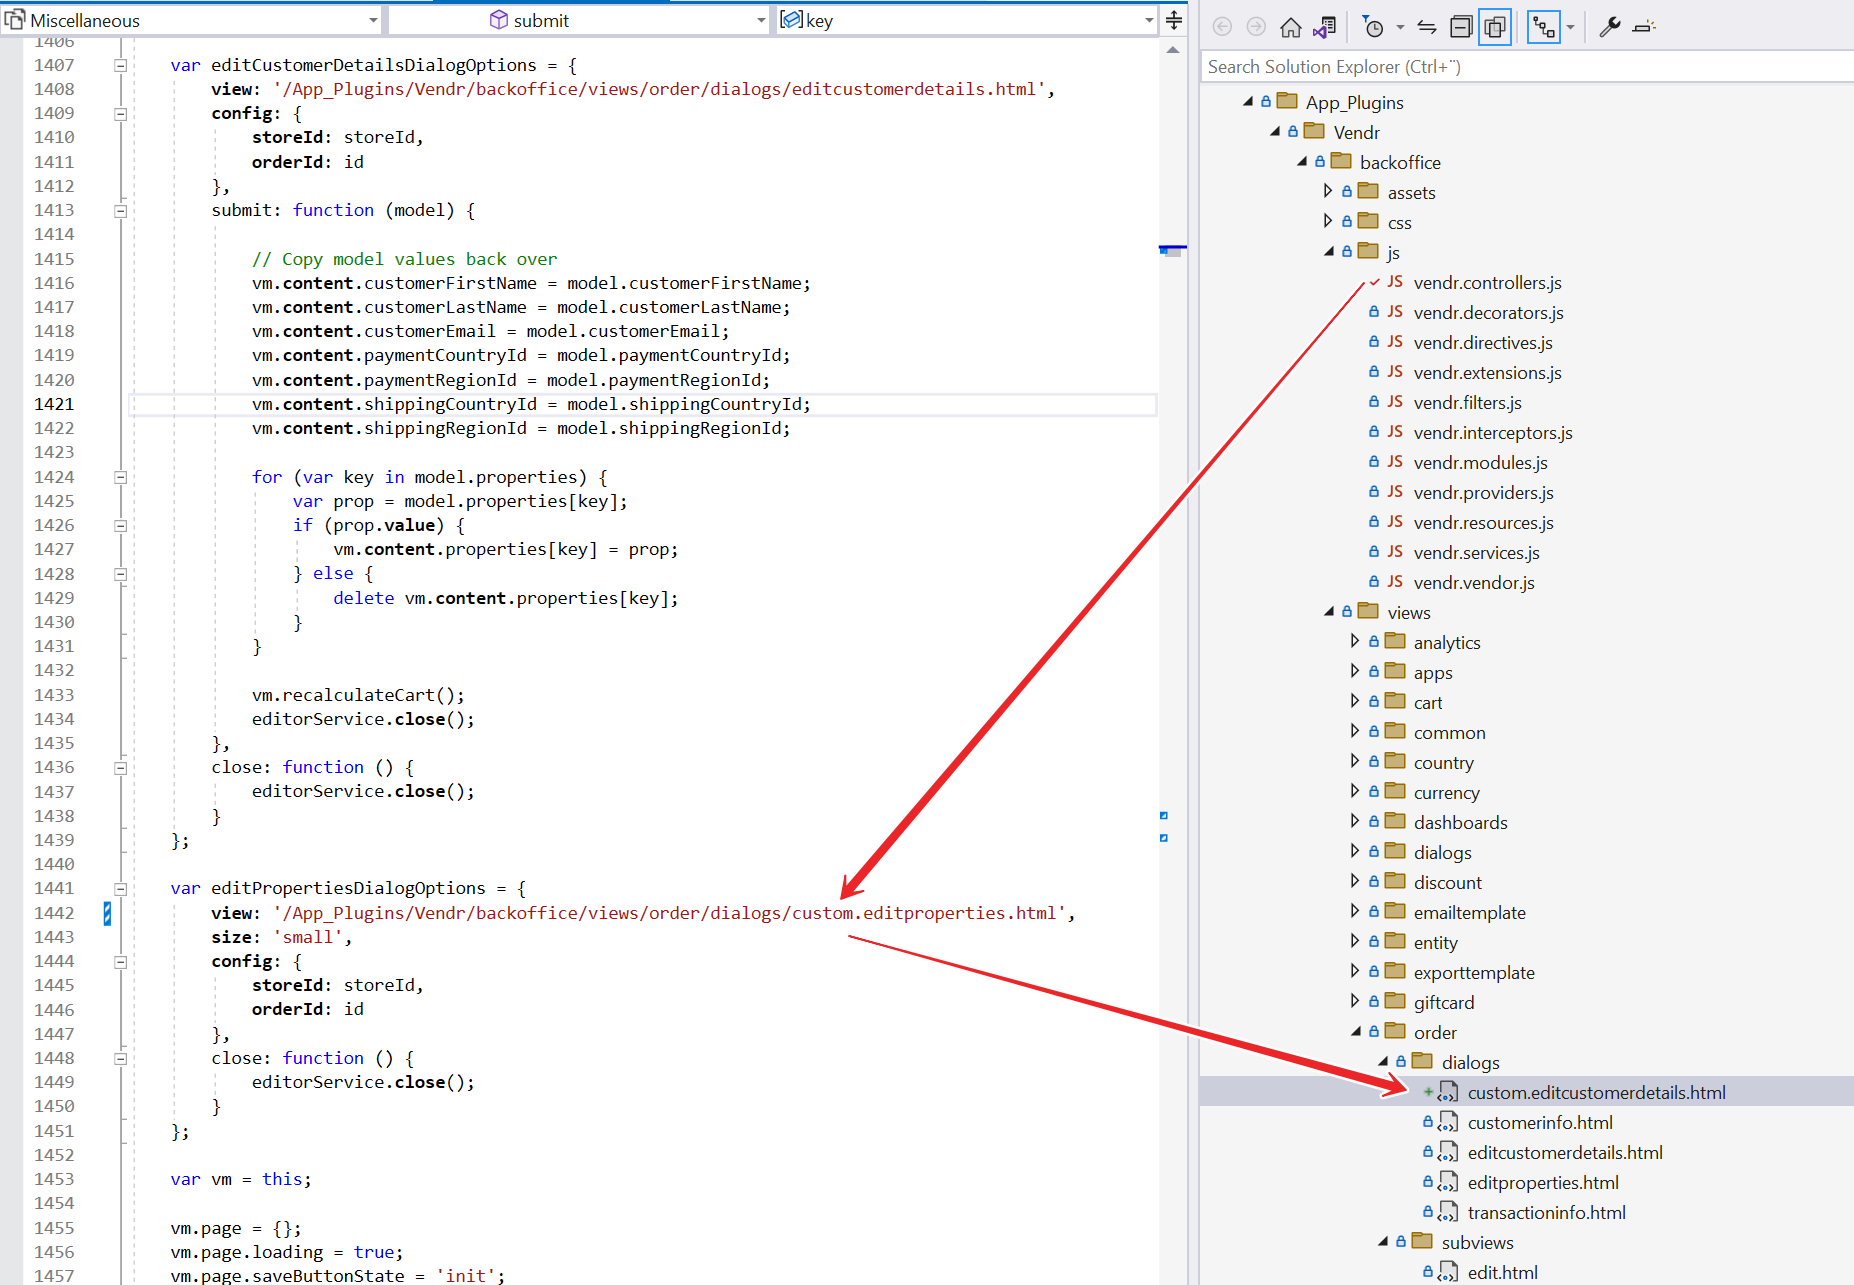Select custom.editcustomerdetails.html file
Viewport: 1854px width, 1285px height.
pyautogui.click(x=1596, y=1093)
